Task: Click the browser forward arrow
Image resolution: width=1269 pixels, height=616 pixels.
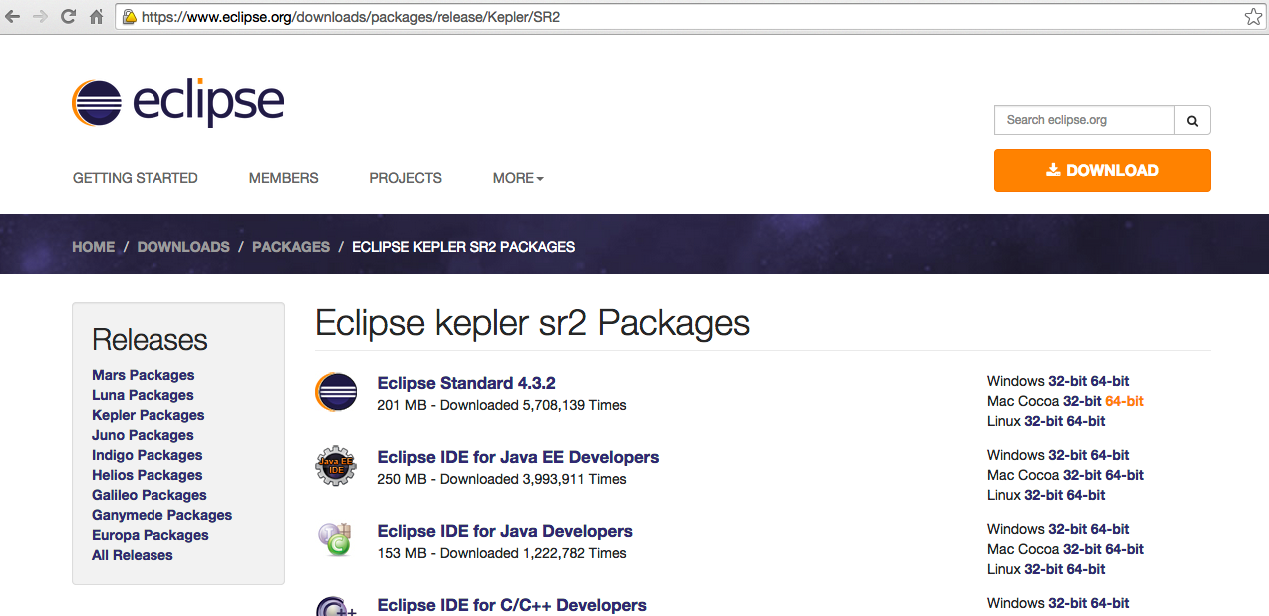Action: [x=40, y=17]
